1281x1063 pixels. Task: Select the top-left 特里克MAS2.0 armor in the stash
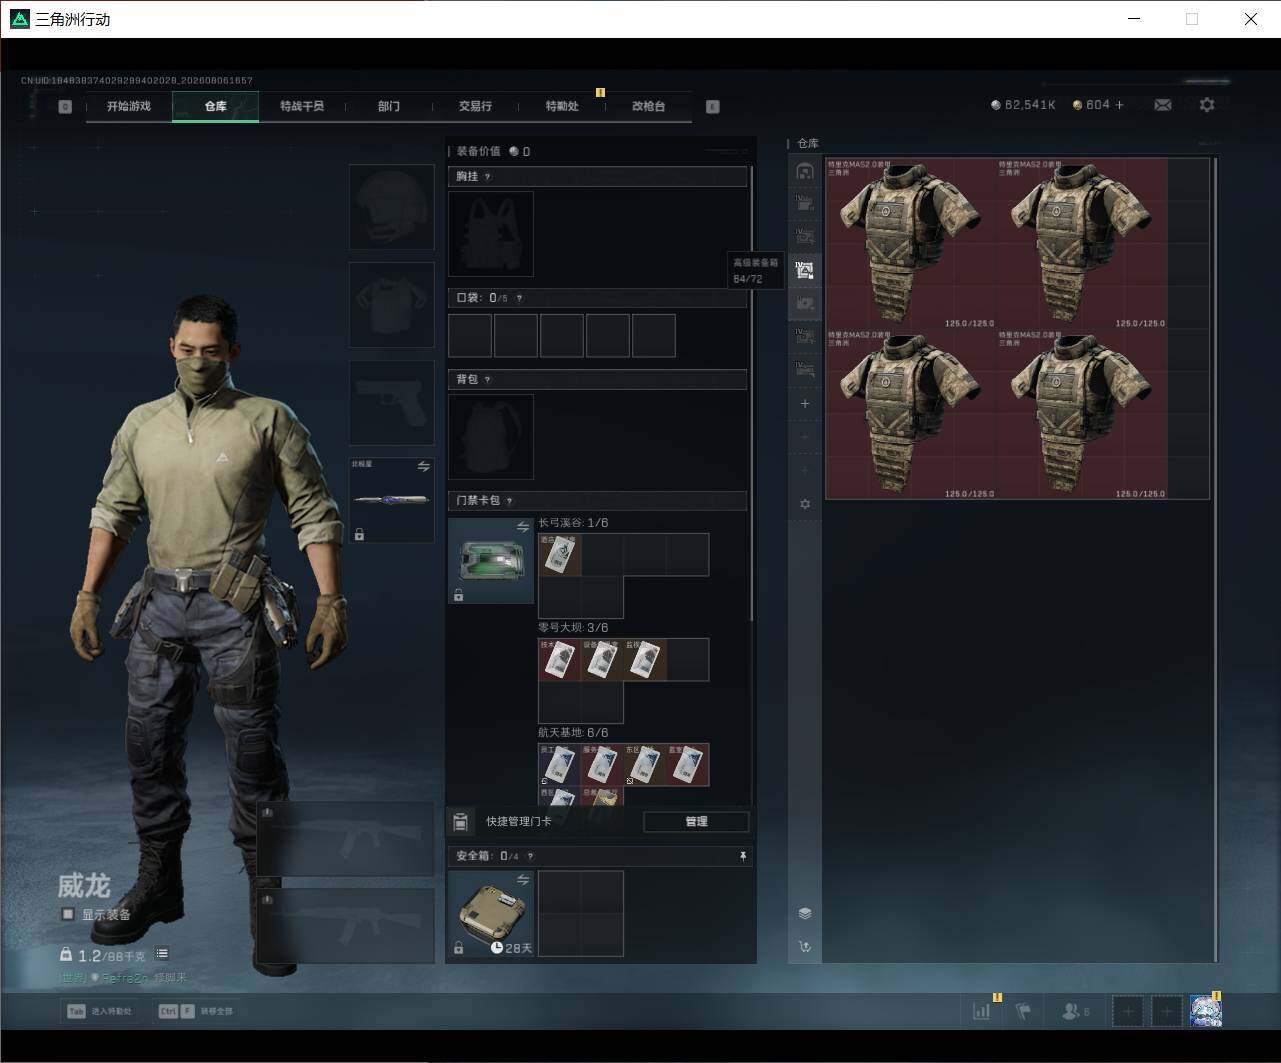pyautogui.click(x=911, y=243)
